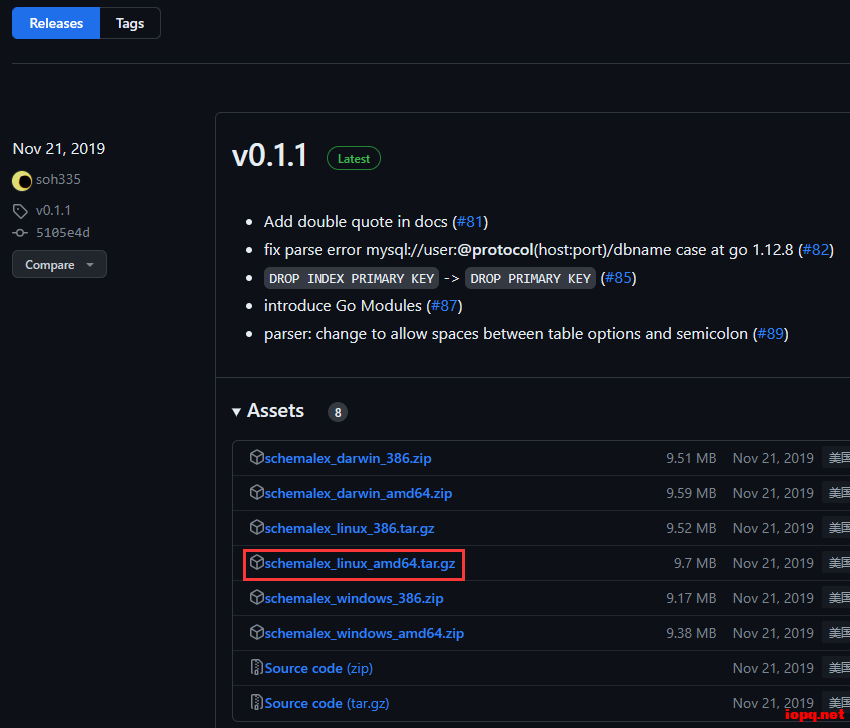Screen dimensions: 850x728
Task: Open soh335 user profile link
Action: tap(58, 180)
